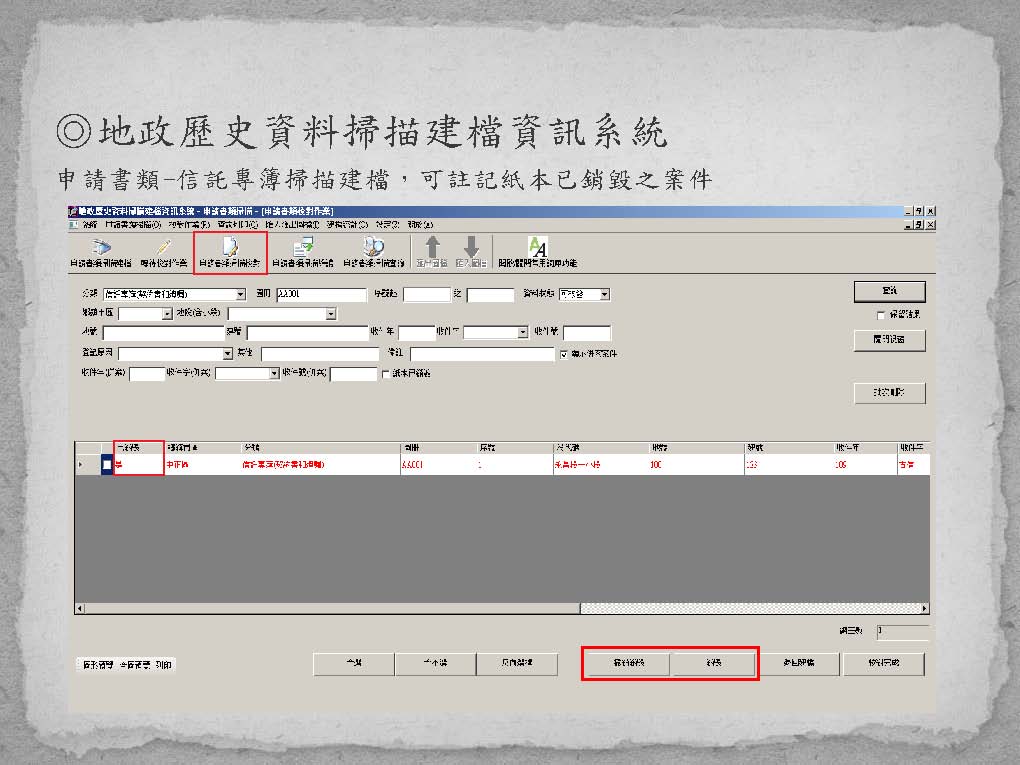
Task: Open the 申請書類建檔查詢 magnifier icon
Action: [x=373, y=247]
